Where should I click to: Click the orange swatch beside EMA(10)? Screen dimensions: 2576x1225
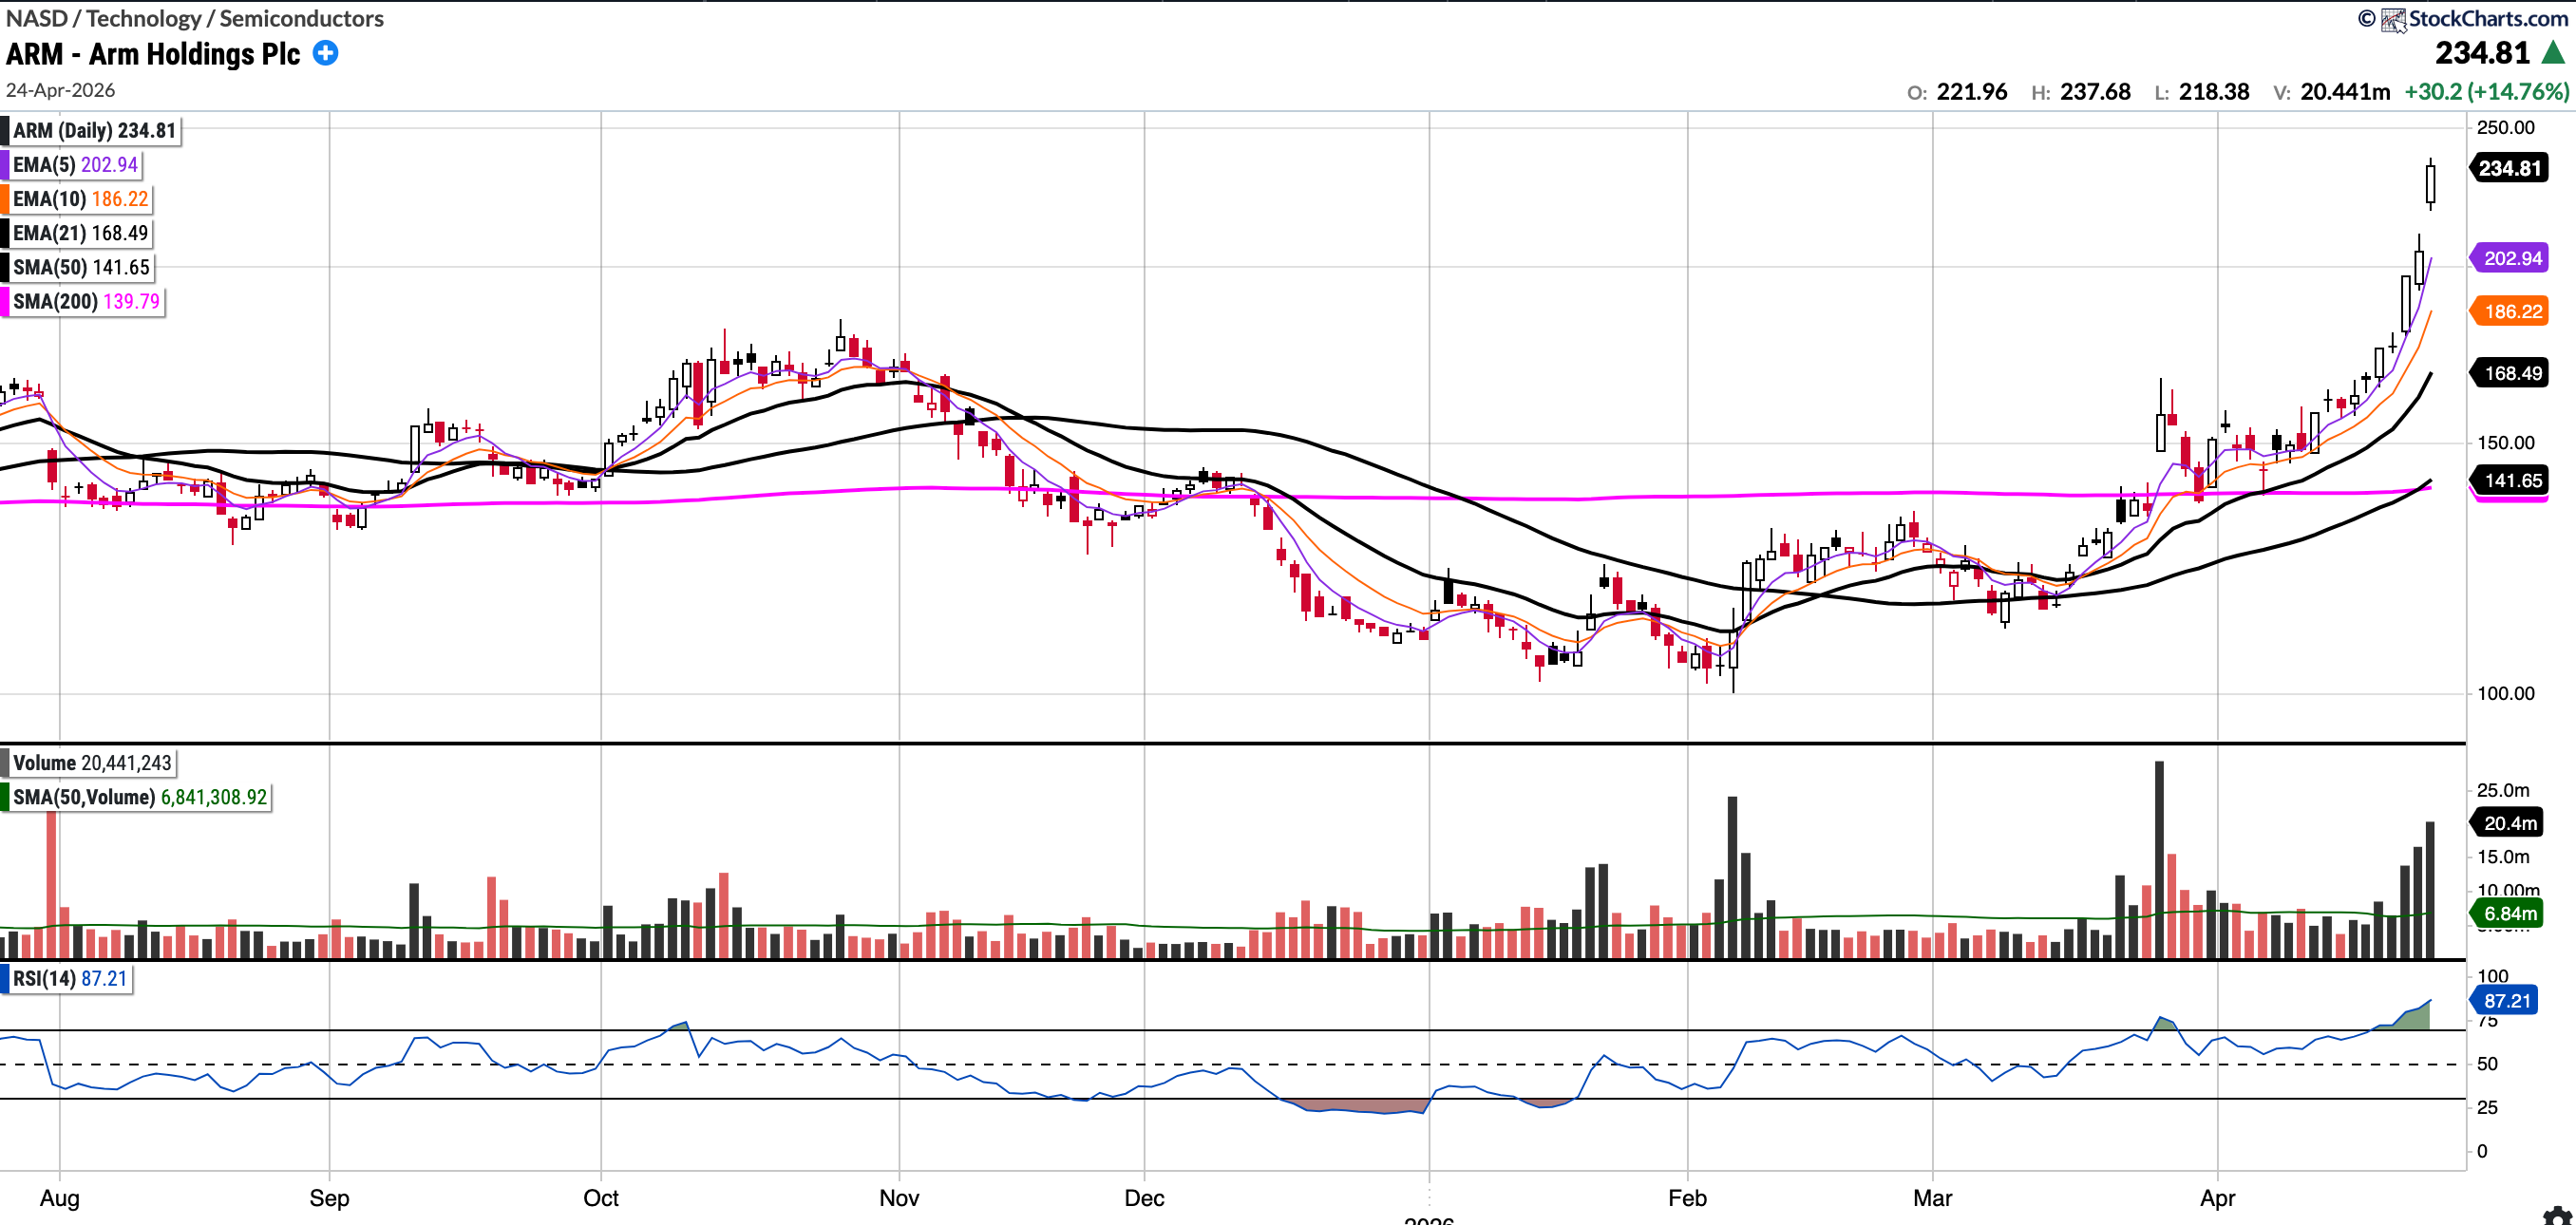coord(5,199)
